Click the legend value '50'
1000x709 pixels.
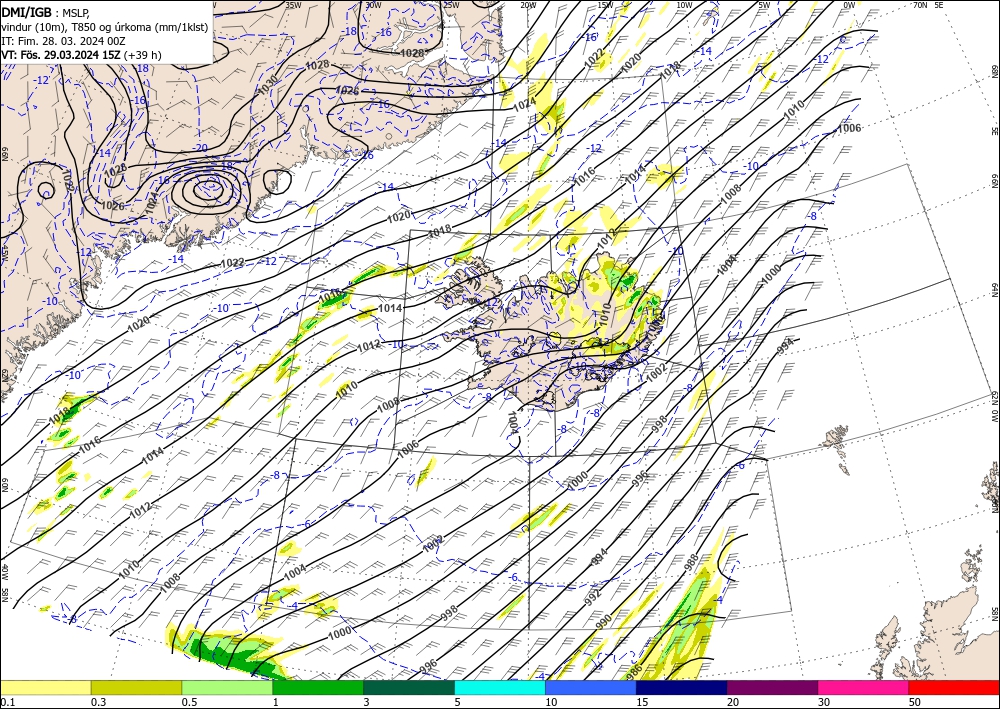coord(915,702)
